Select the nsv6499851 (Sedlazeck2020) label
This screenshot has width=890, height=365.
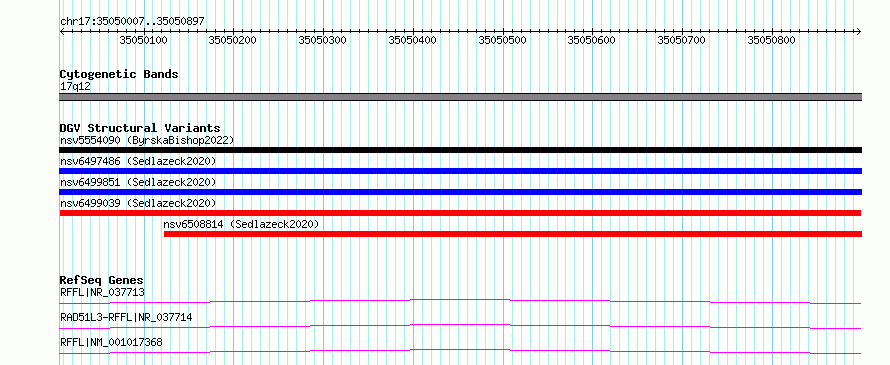pos(138,182)
